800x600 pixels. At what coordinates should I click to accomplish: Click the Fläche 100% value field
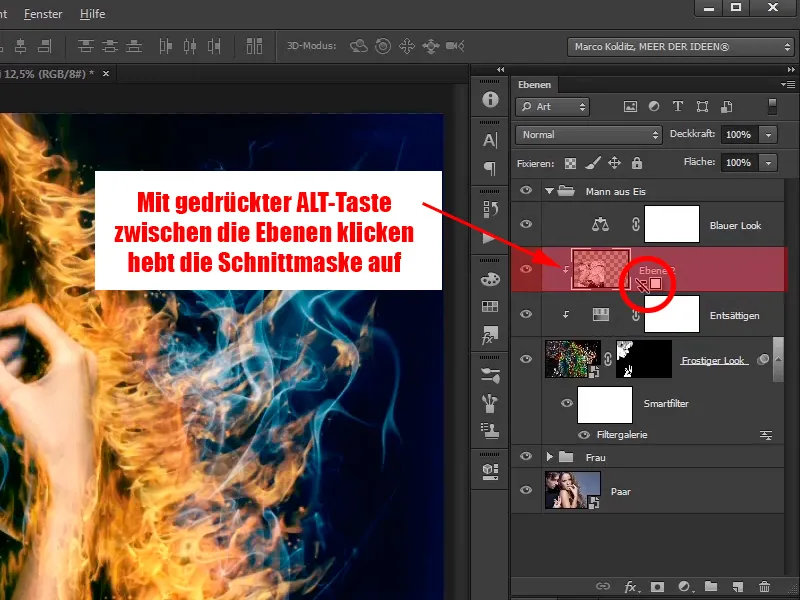739,163
